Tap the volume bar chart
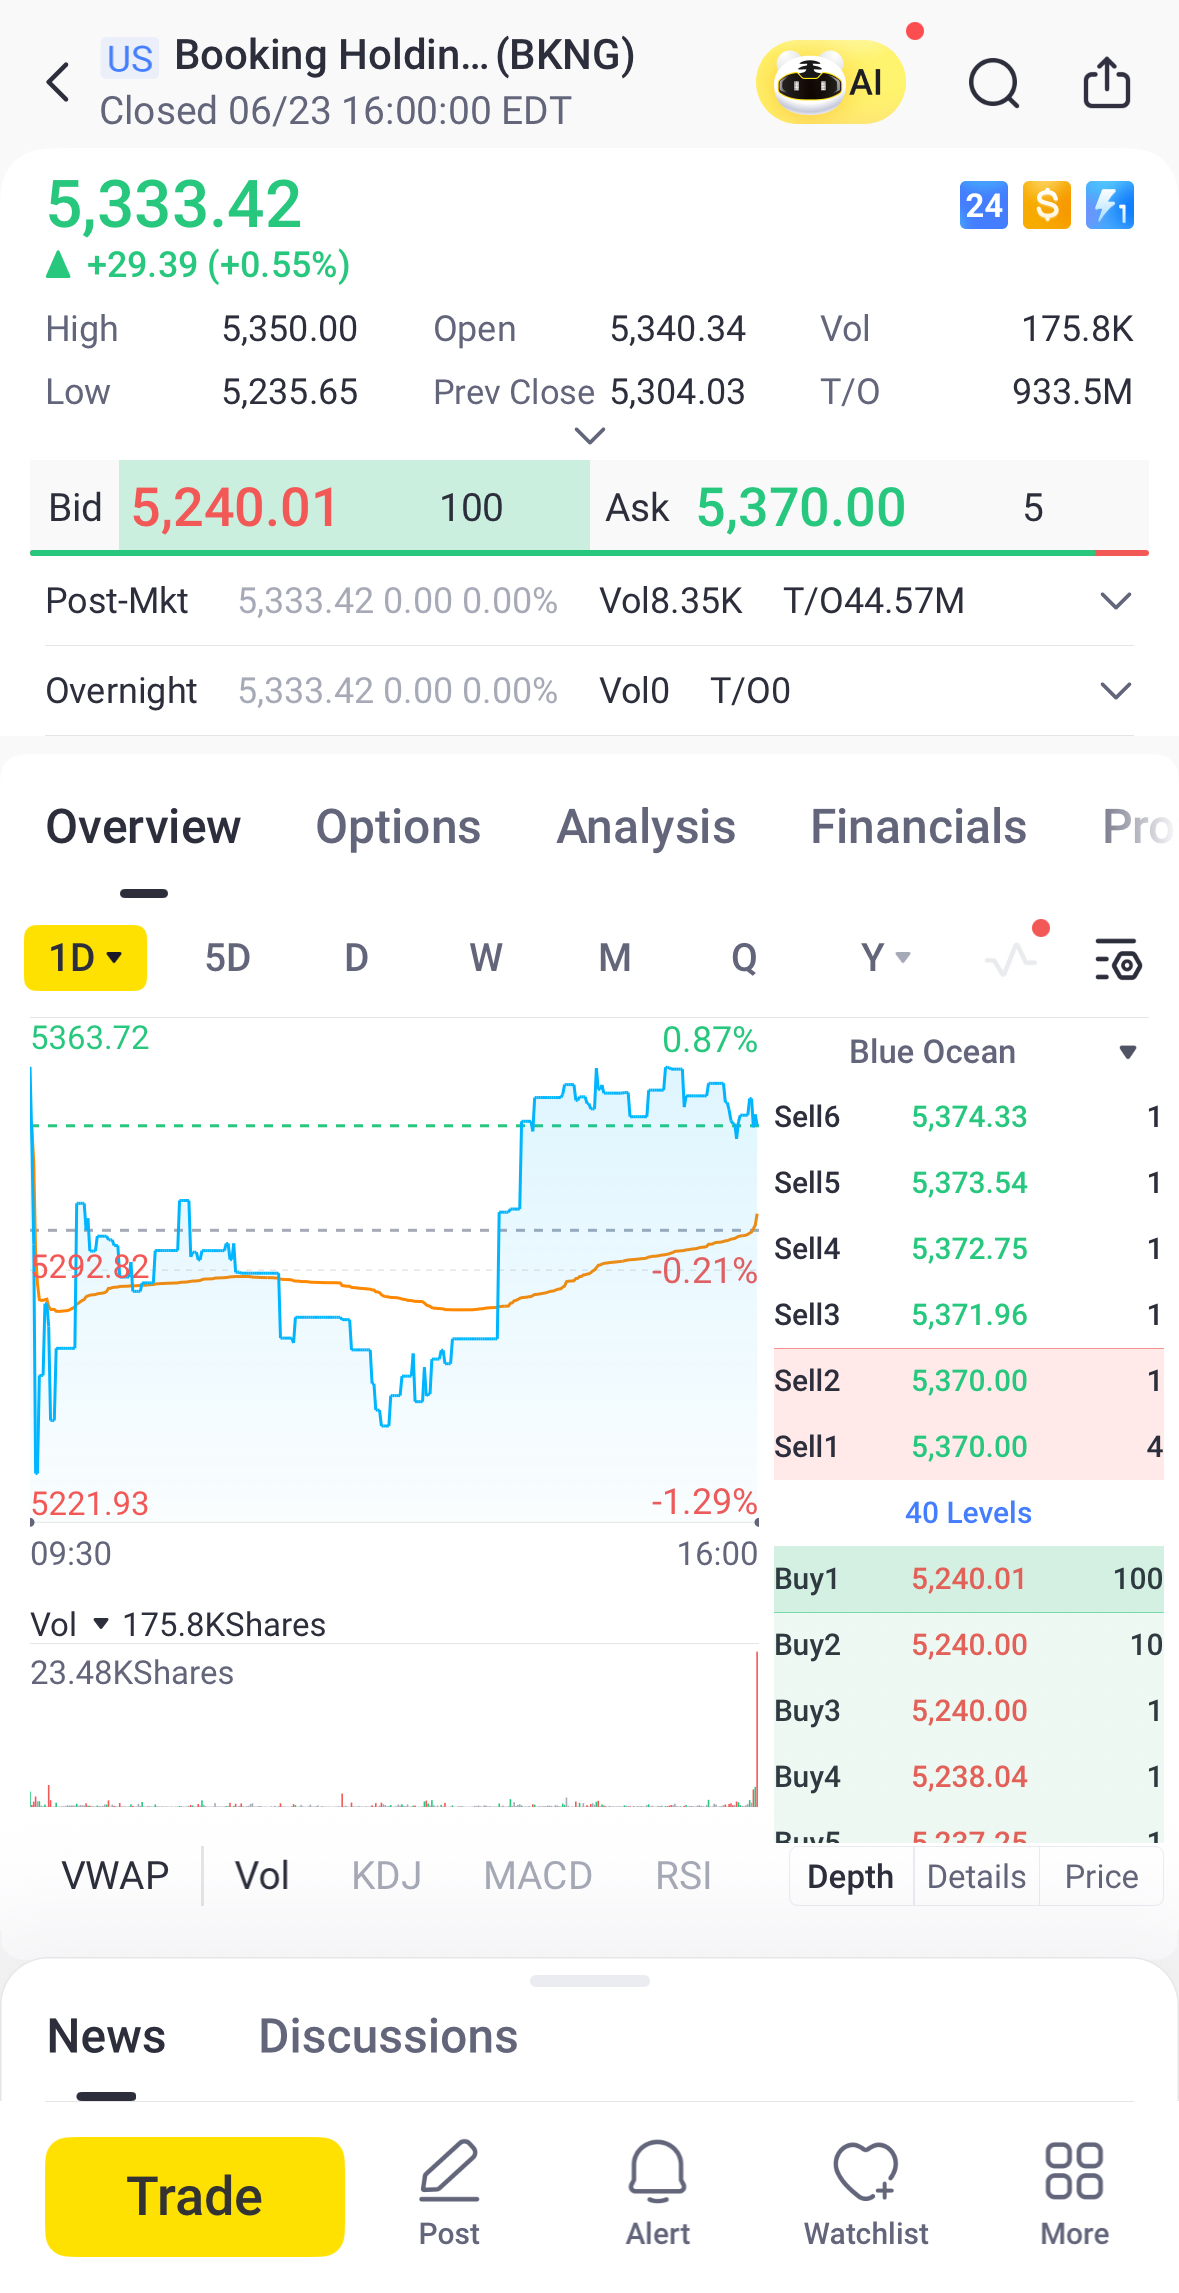Viewport: 1179px width, 2293px height. 394,1726
